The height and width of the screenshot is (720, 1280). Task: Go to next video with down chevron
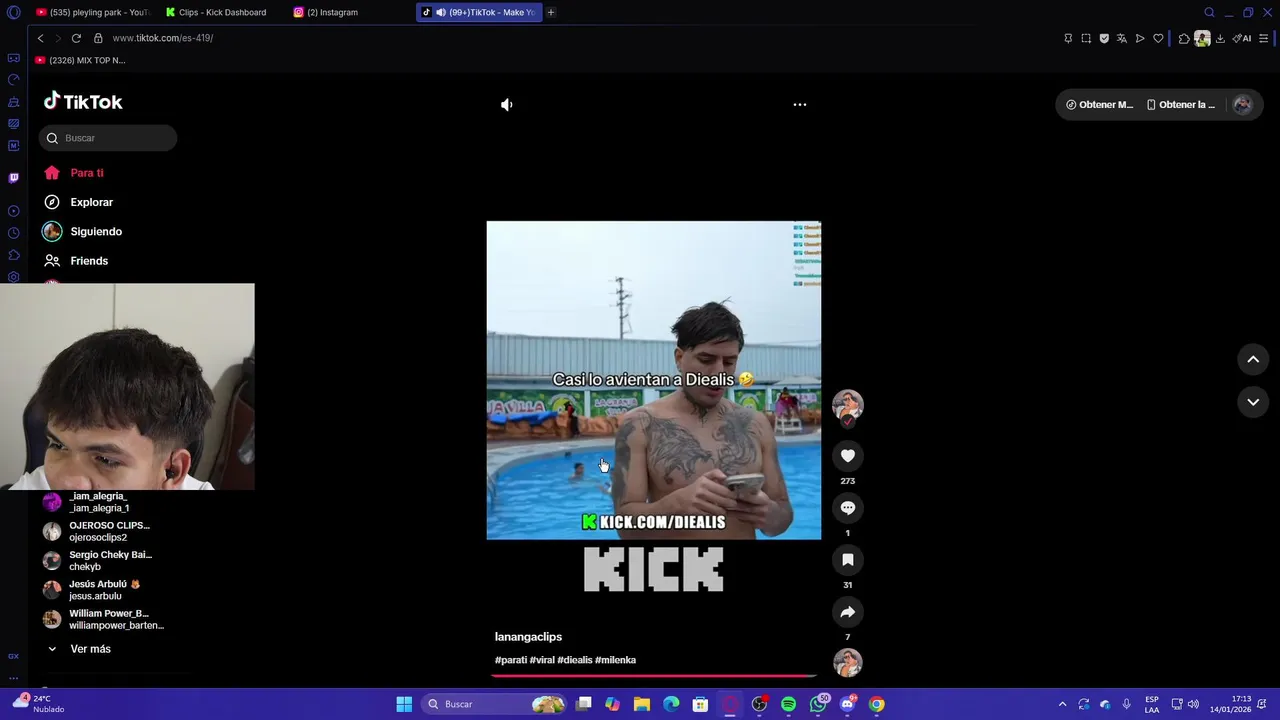tap(1253, 402)
